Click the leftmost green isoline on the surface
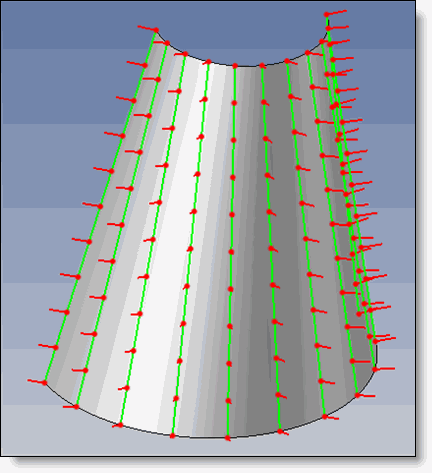Image resolution: width=432 pixels, height=473 pixels. tap(100, 206)
